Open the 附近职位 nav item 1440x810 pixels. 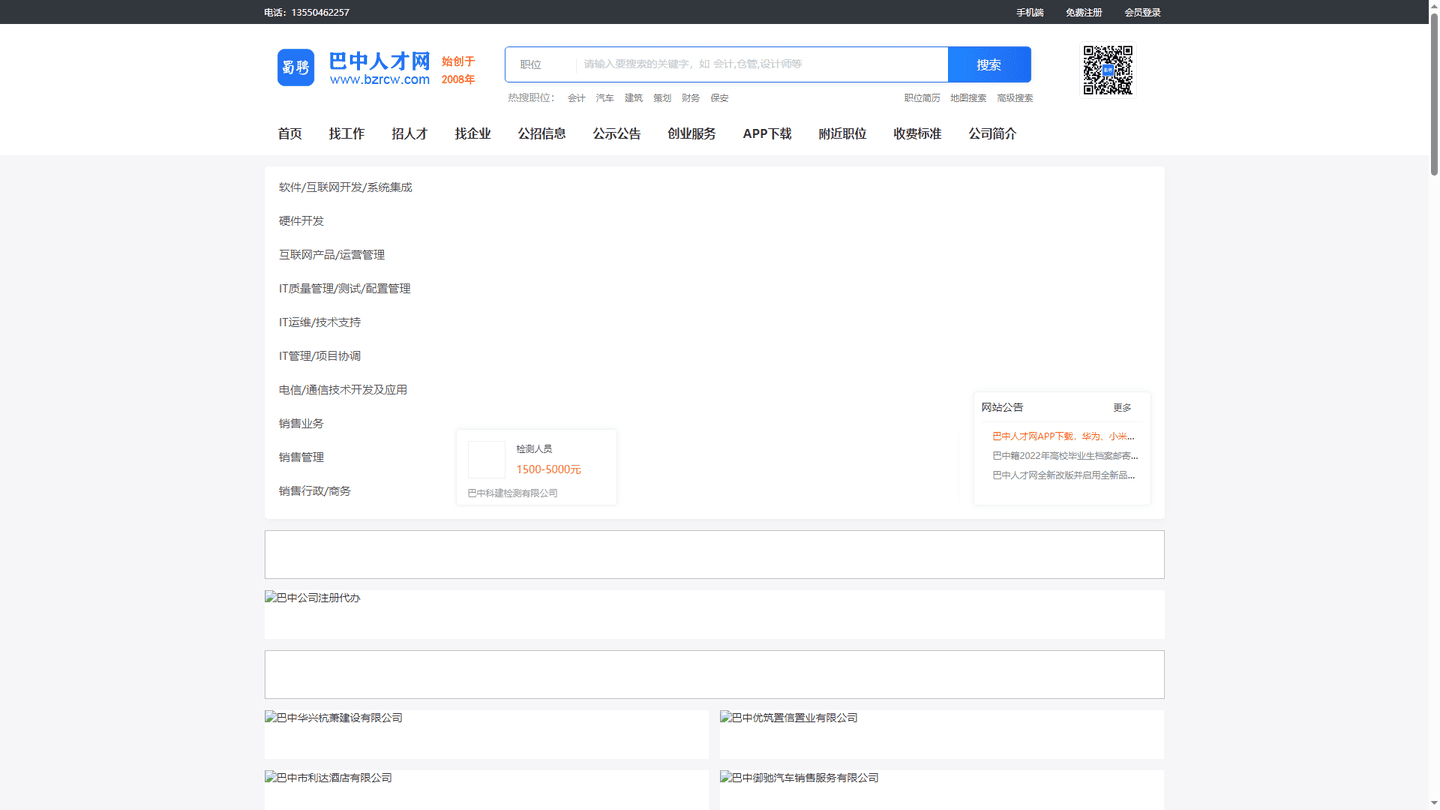(x=843, y=134)
